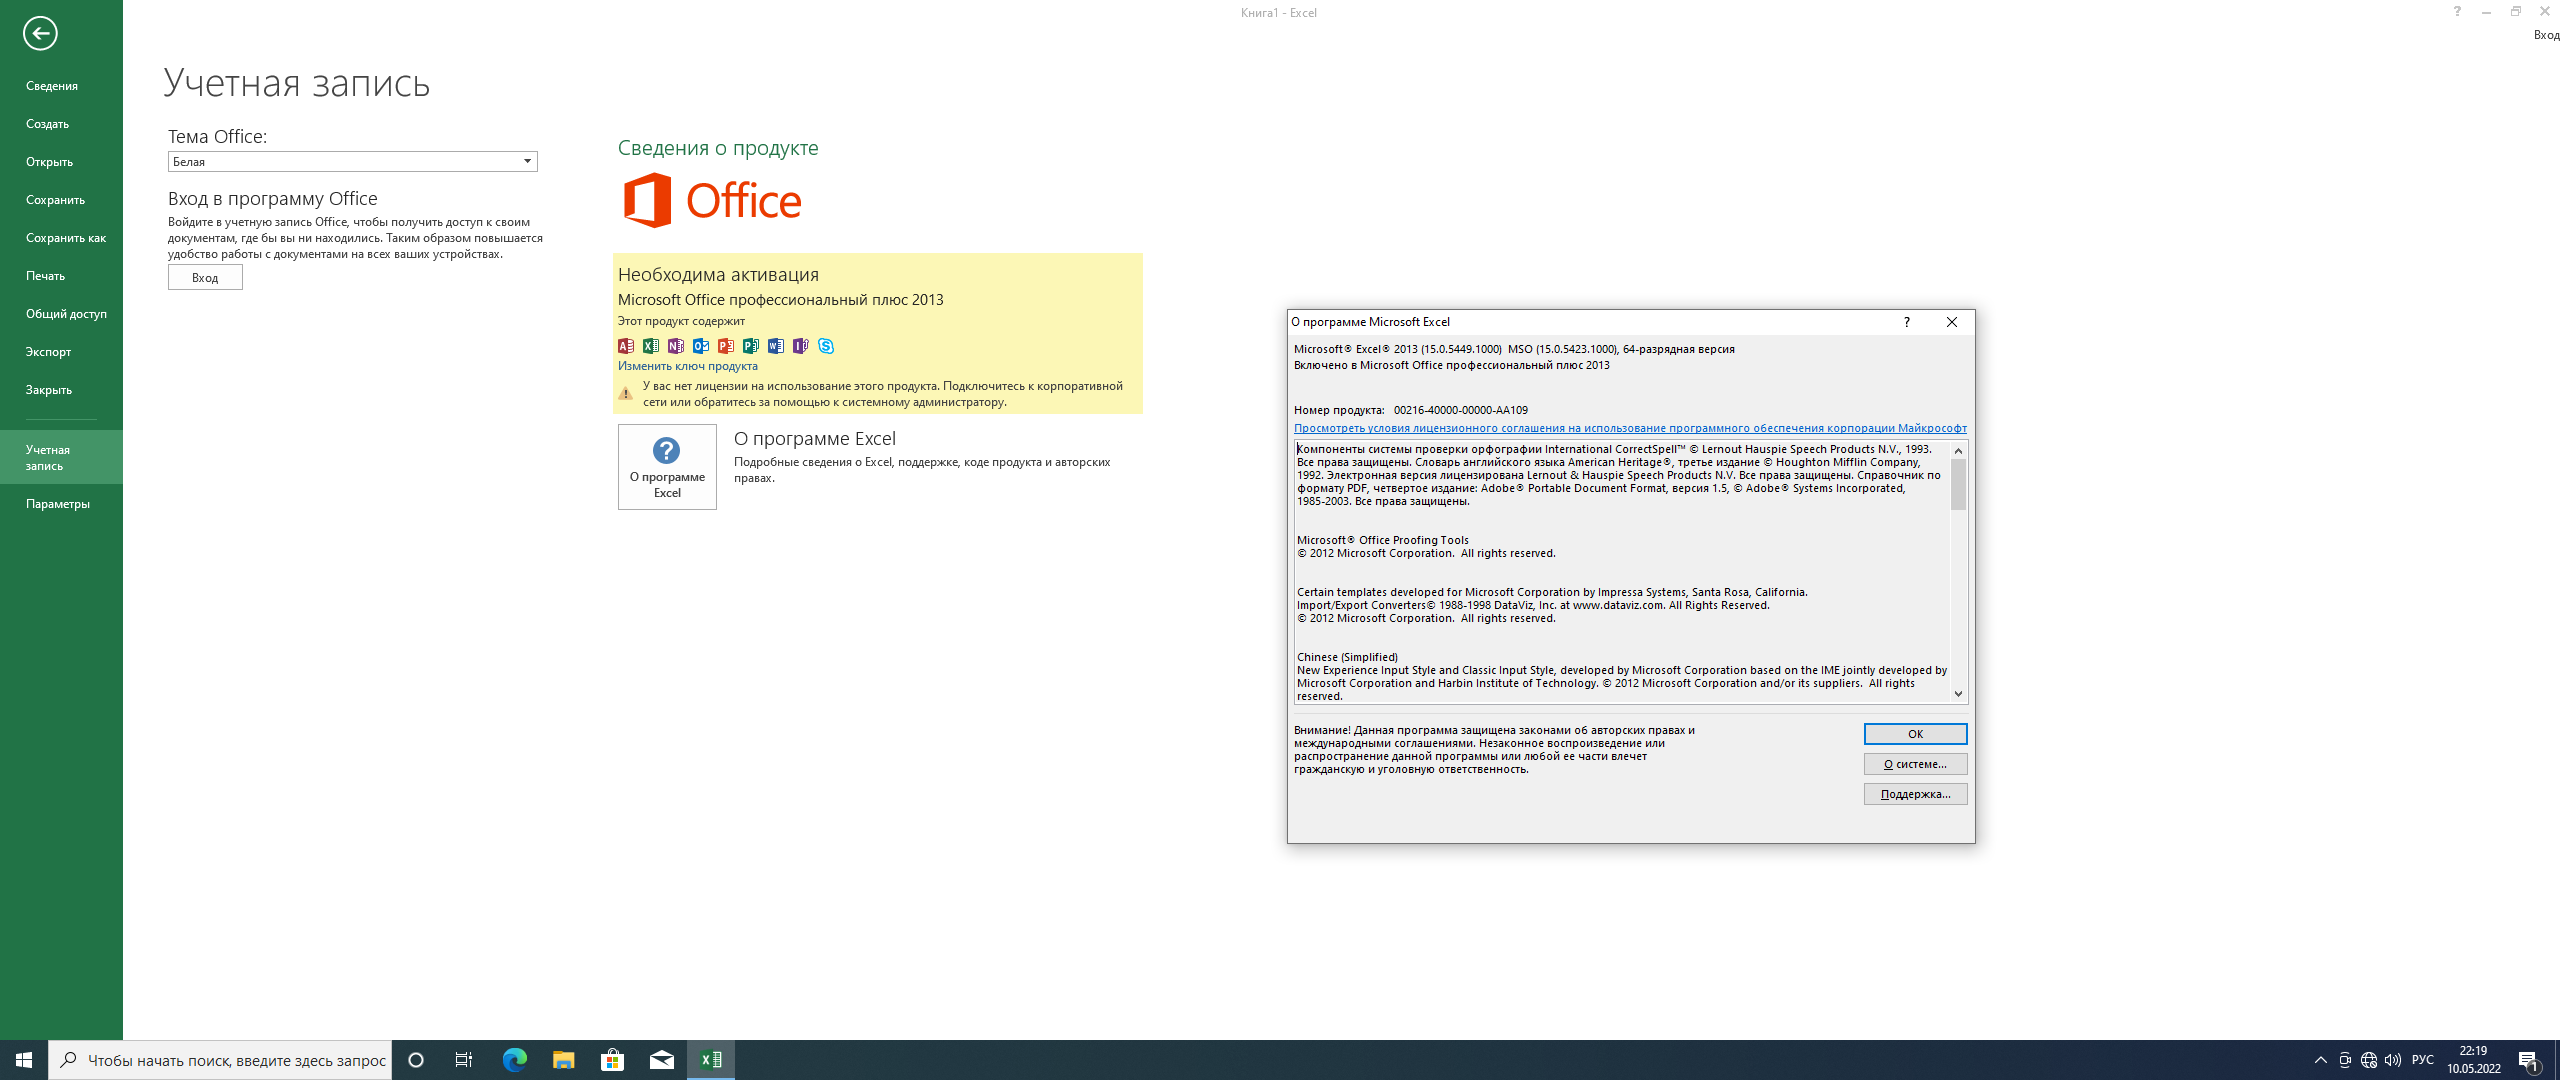
Task: Select the Учетная запись tab
Action: [61, 457]
